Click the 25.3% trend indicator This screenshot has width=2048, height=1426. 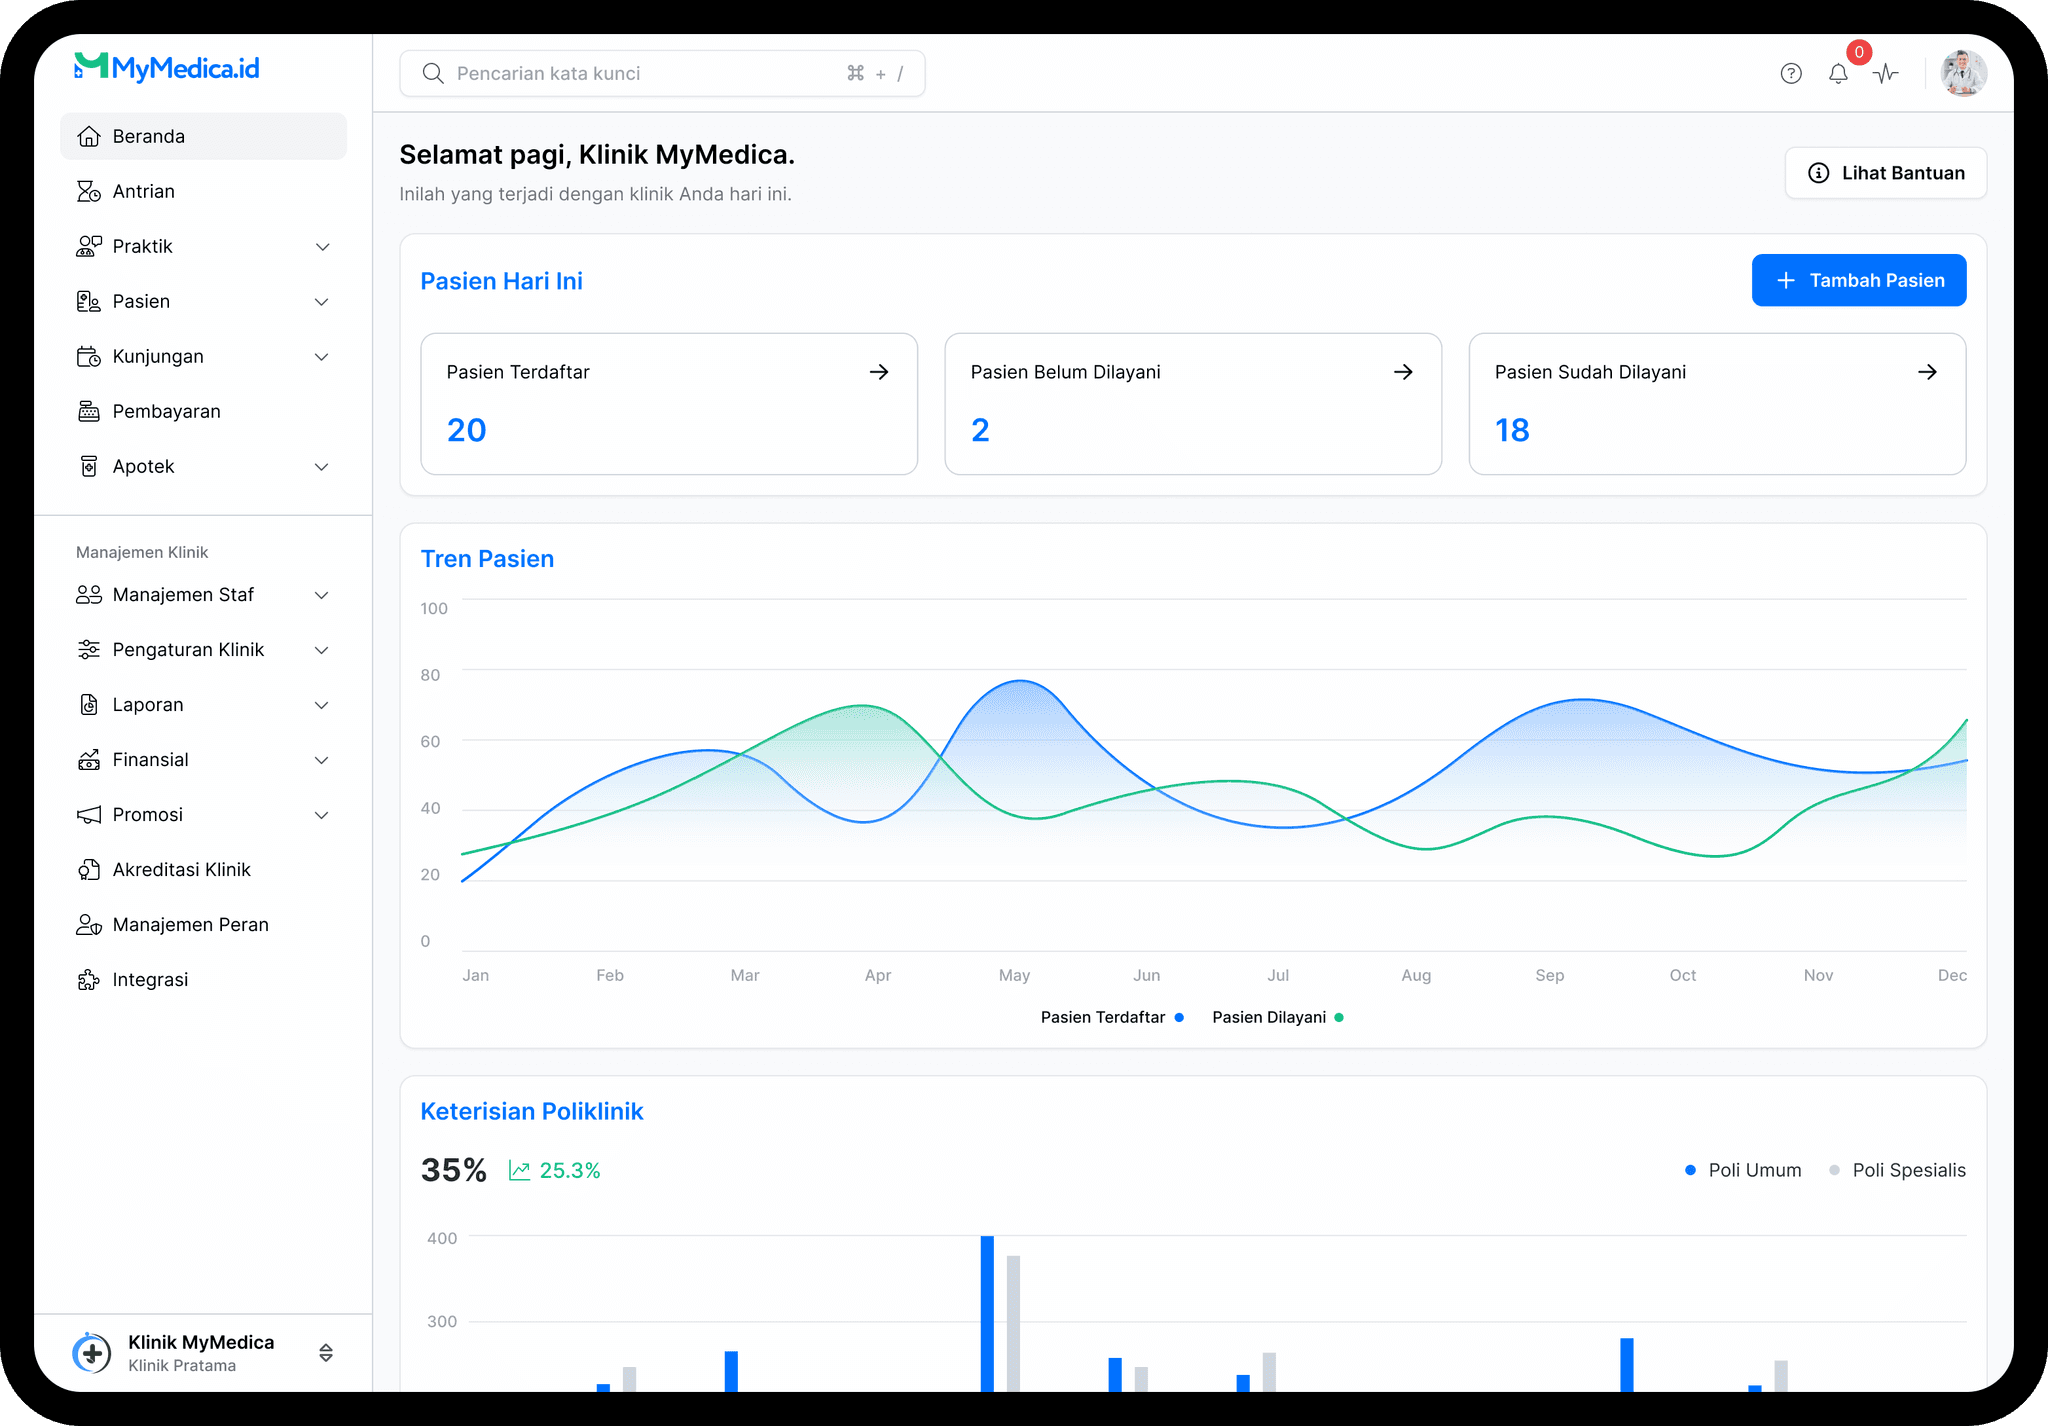point(555,1170)
